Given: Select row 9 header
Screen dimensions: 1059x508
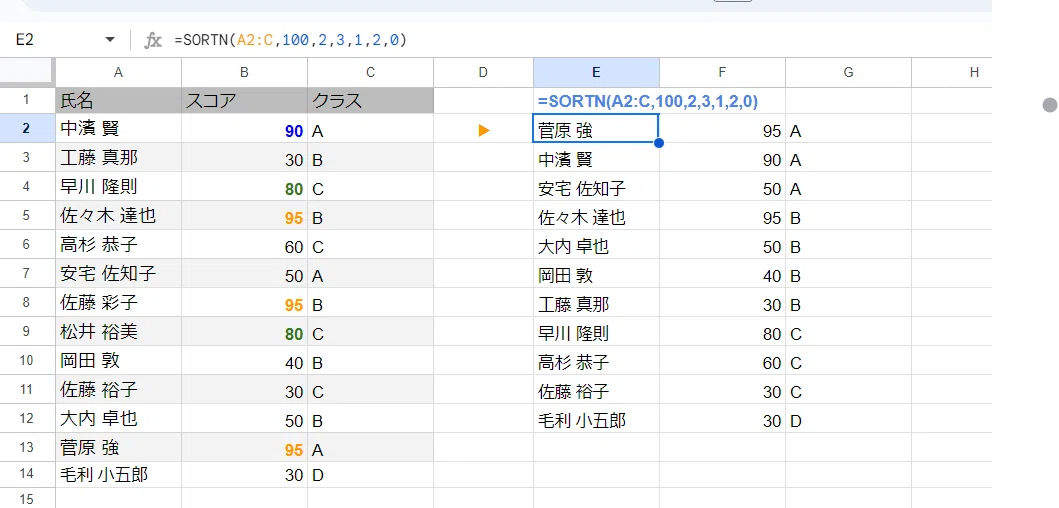Looking at the screenshot, I should point(28,332).
